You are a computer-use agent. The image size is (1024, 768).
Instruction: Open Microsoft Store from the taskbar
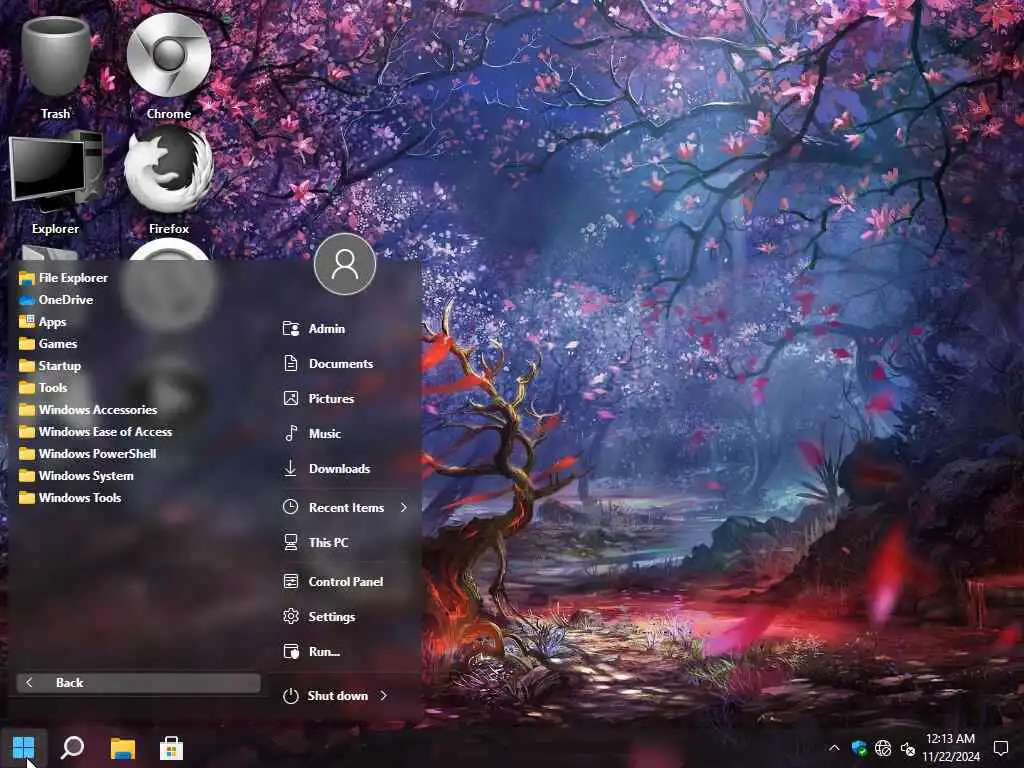[x=171, y=748]
